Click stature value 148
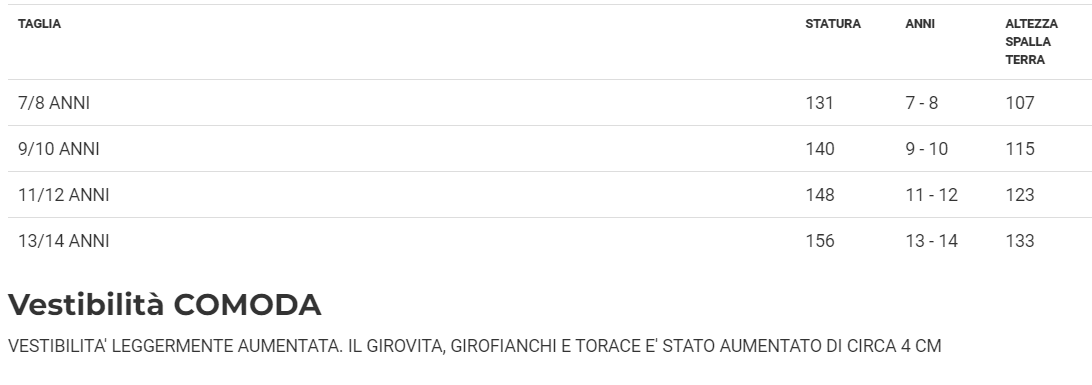This screenshot has height=385, width=1092. coord(820,195)
